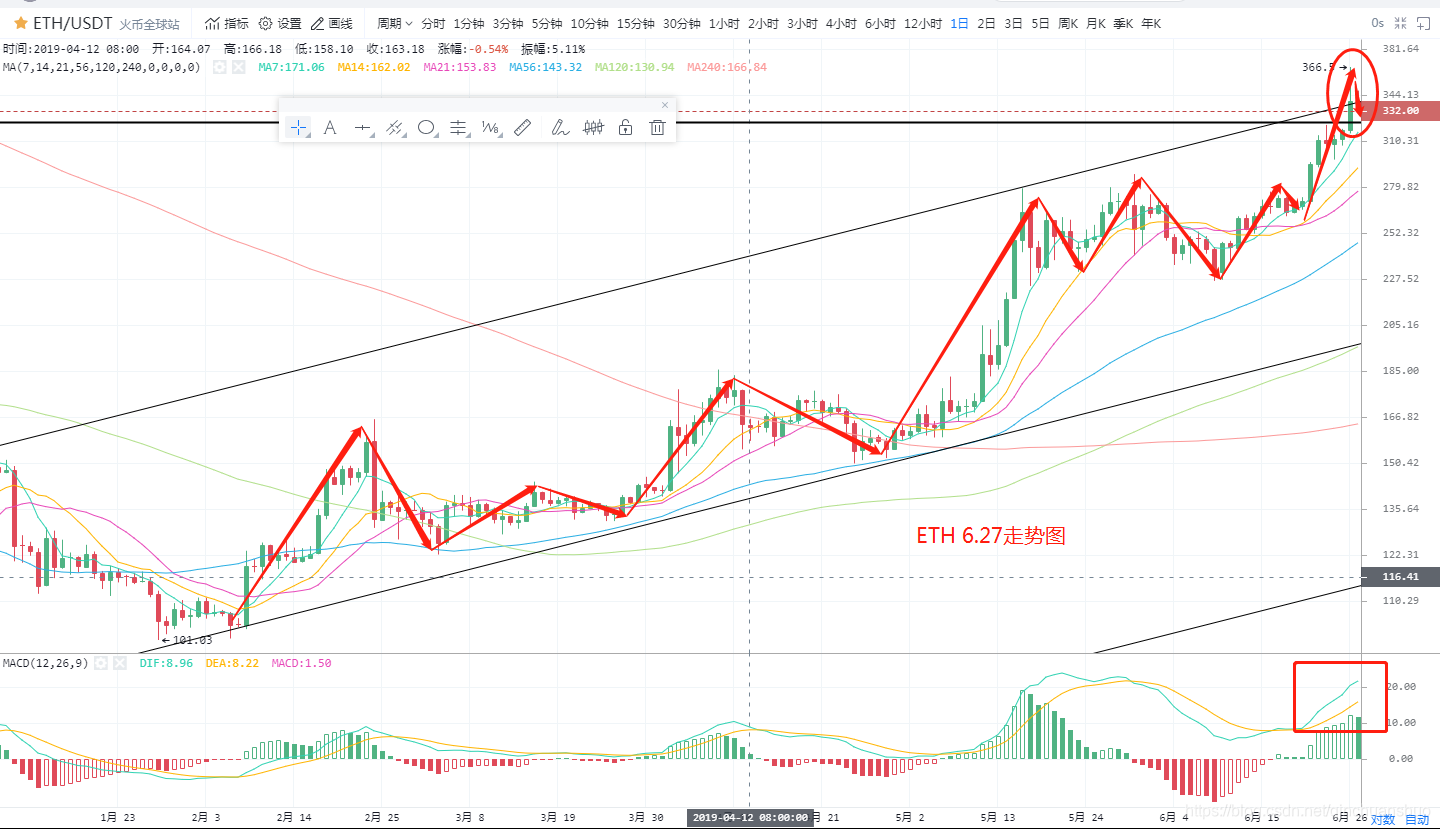Select the 5分钟 interval
This screenshot has width=1440, height=829.
pos(547,23)
